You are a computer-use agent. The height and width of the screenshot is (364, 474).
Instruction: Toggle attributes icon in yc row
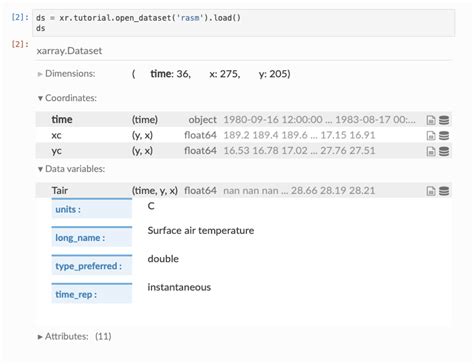point(431,151)
